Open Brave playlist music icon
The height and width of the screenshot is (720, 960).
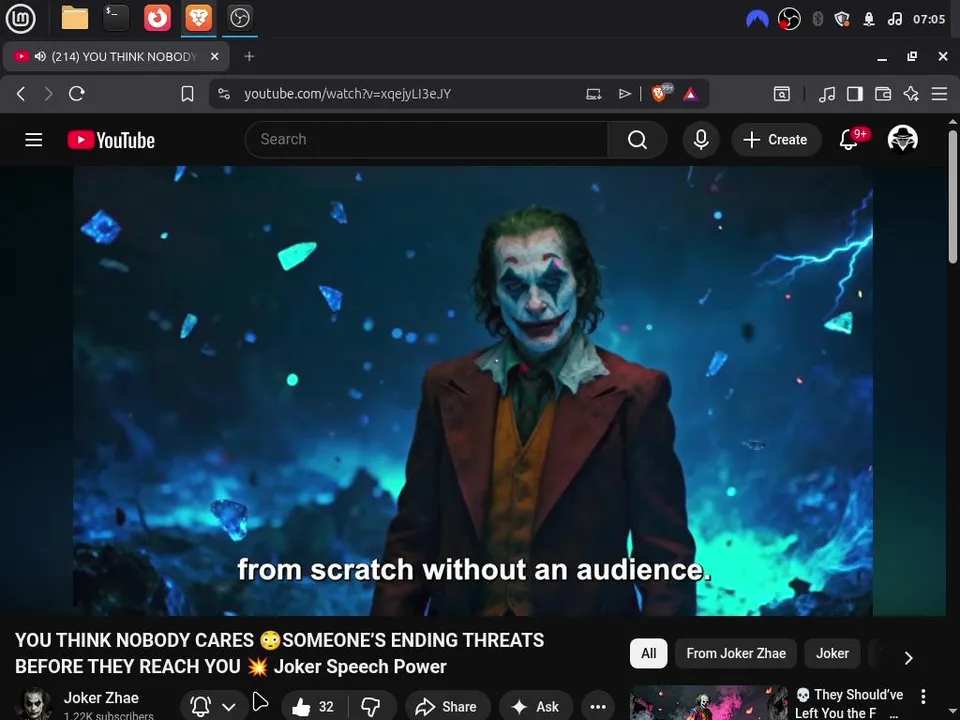pos(827,94)
